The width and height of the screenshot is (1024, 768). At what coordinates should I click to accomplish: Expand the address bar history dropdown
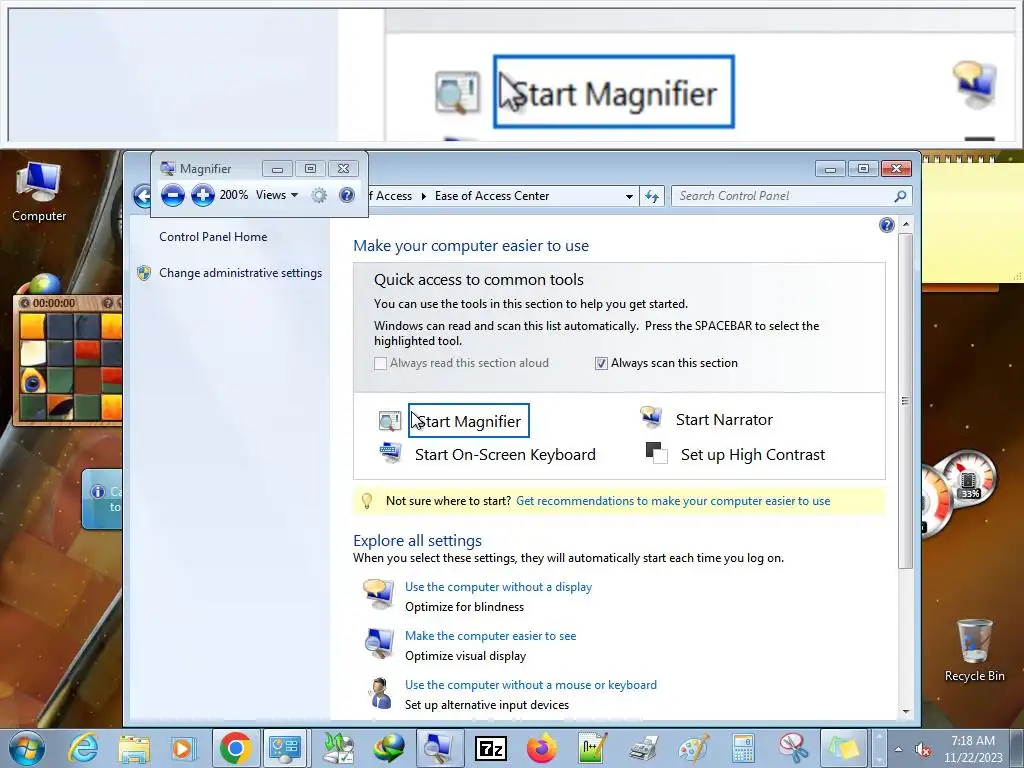(629, 196)
